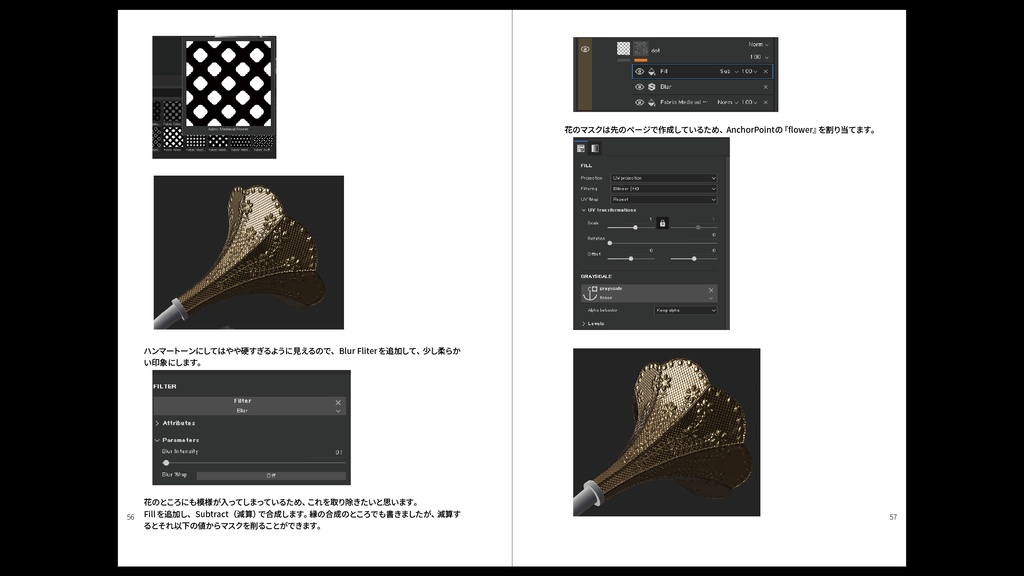This screenshot has width=1024, height=576.
Task: Switch to the first properties tab above FILL
Action: [x=579, y=149]
